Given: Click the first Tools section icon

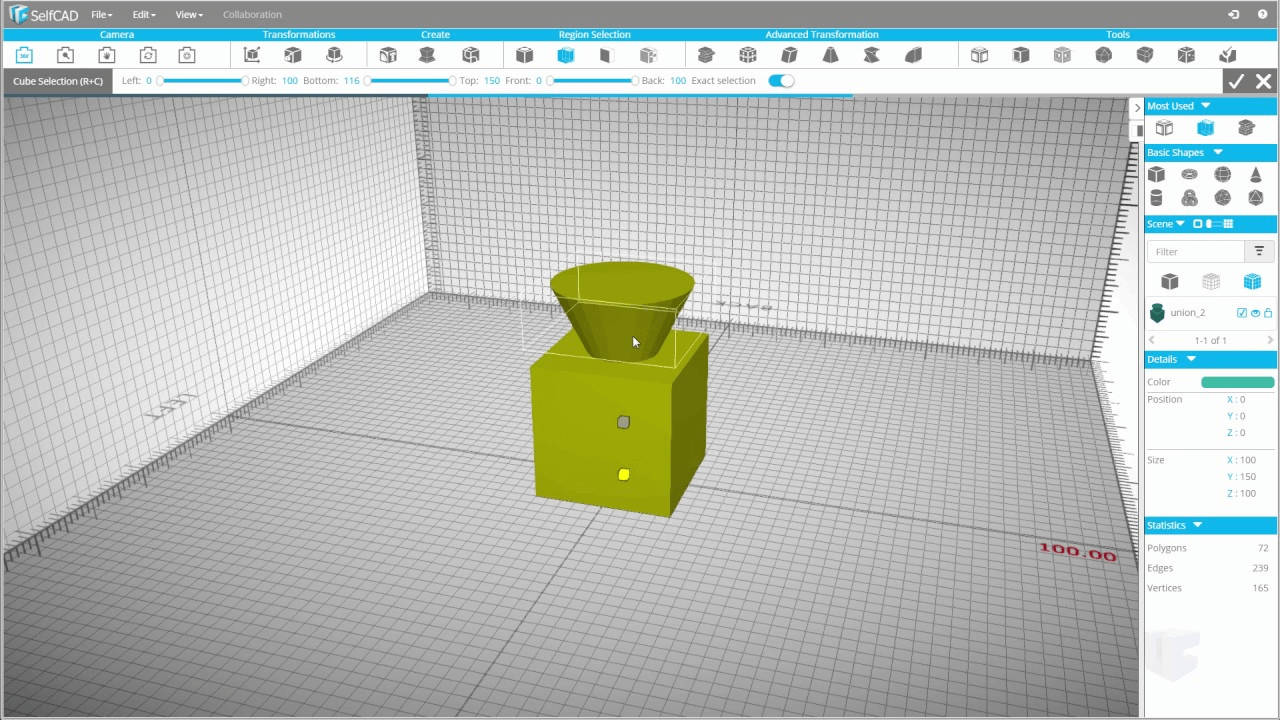Looking at the screenshot, I should (979, 55).
